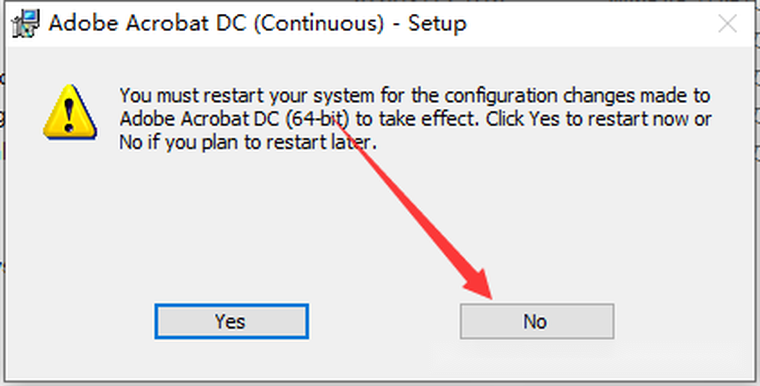Open the installer icon system menu

point(26,23)
